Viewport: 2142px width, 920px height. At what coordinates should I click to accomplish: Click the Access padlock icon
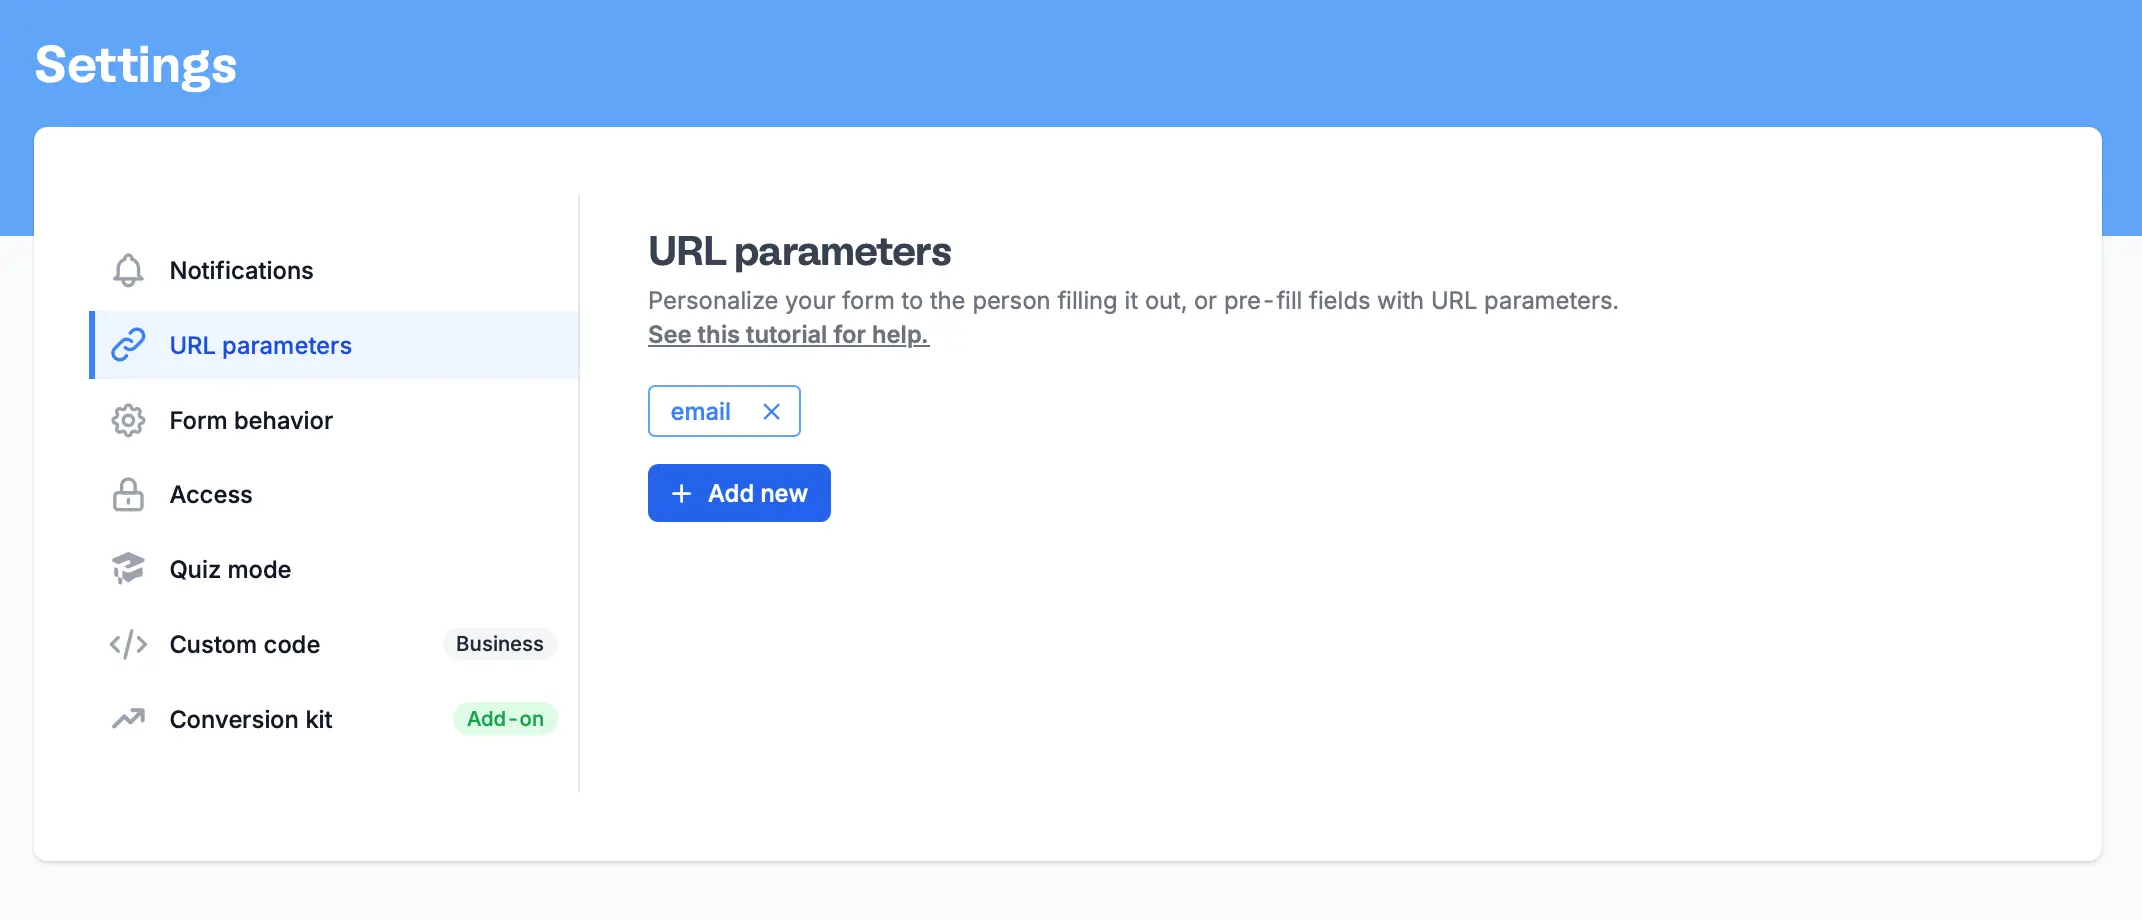pyautogui.click(x=128, y=494)
